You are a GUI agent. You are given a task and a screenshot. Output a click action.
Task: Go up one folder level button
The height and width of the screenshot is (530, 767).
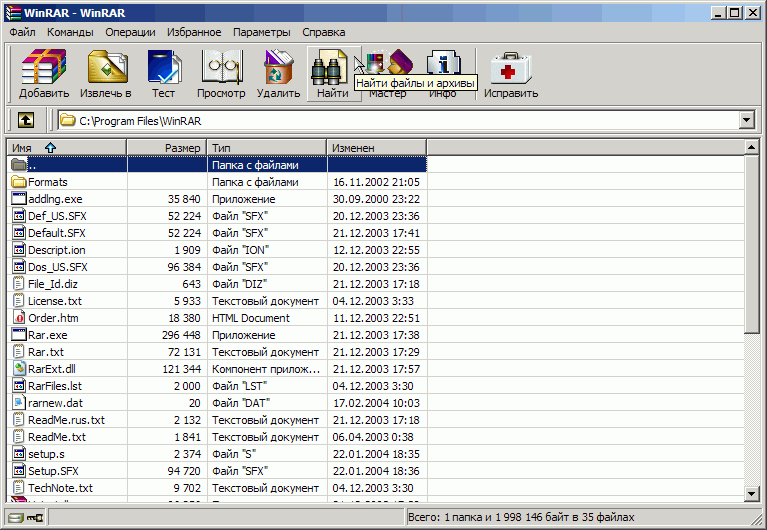click(26, 120)
